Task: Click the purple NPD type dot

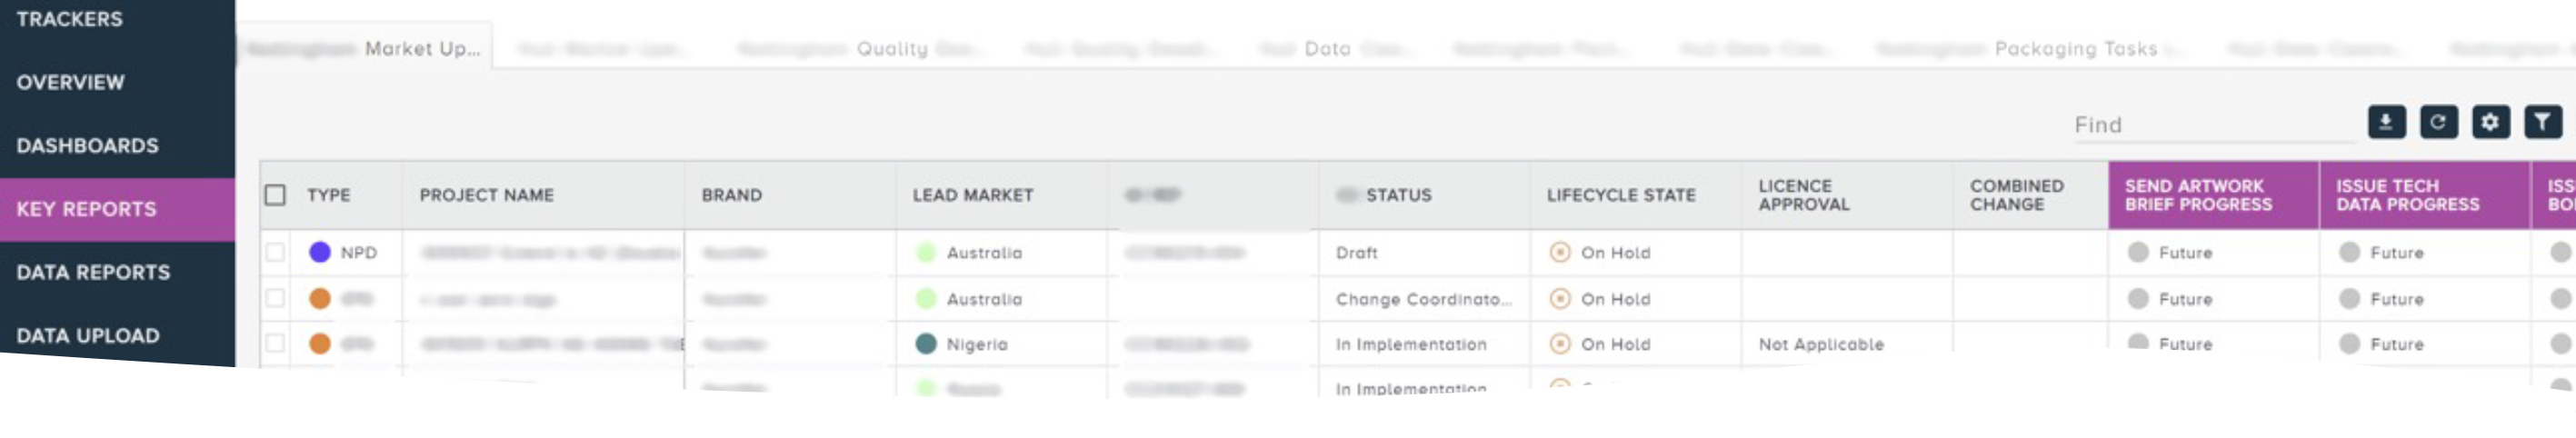Action: [x=320, y=253]
